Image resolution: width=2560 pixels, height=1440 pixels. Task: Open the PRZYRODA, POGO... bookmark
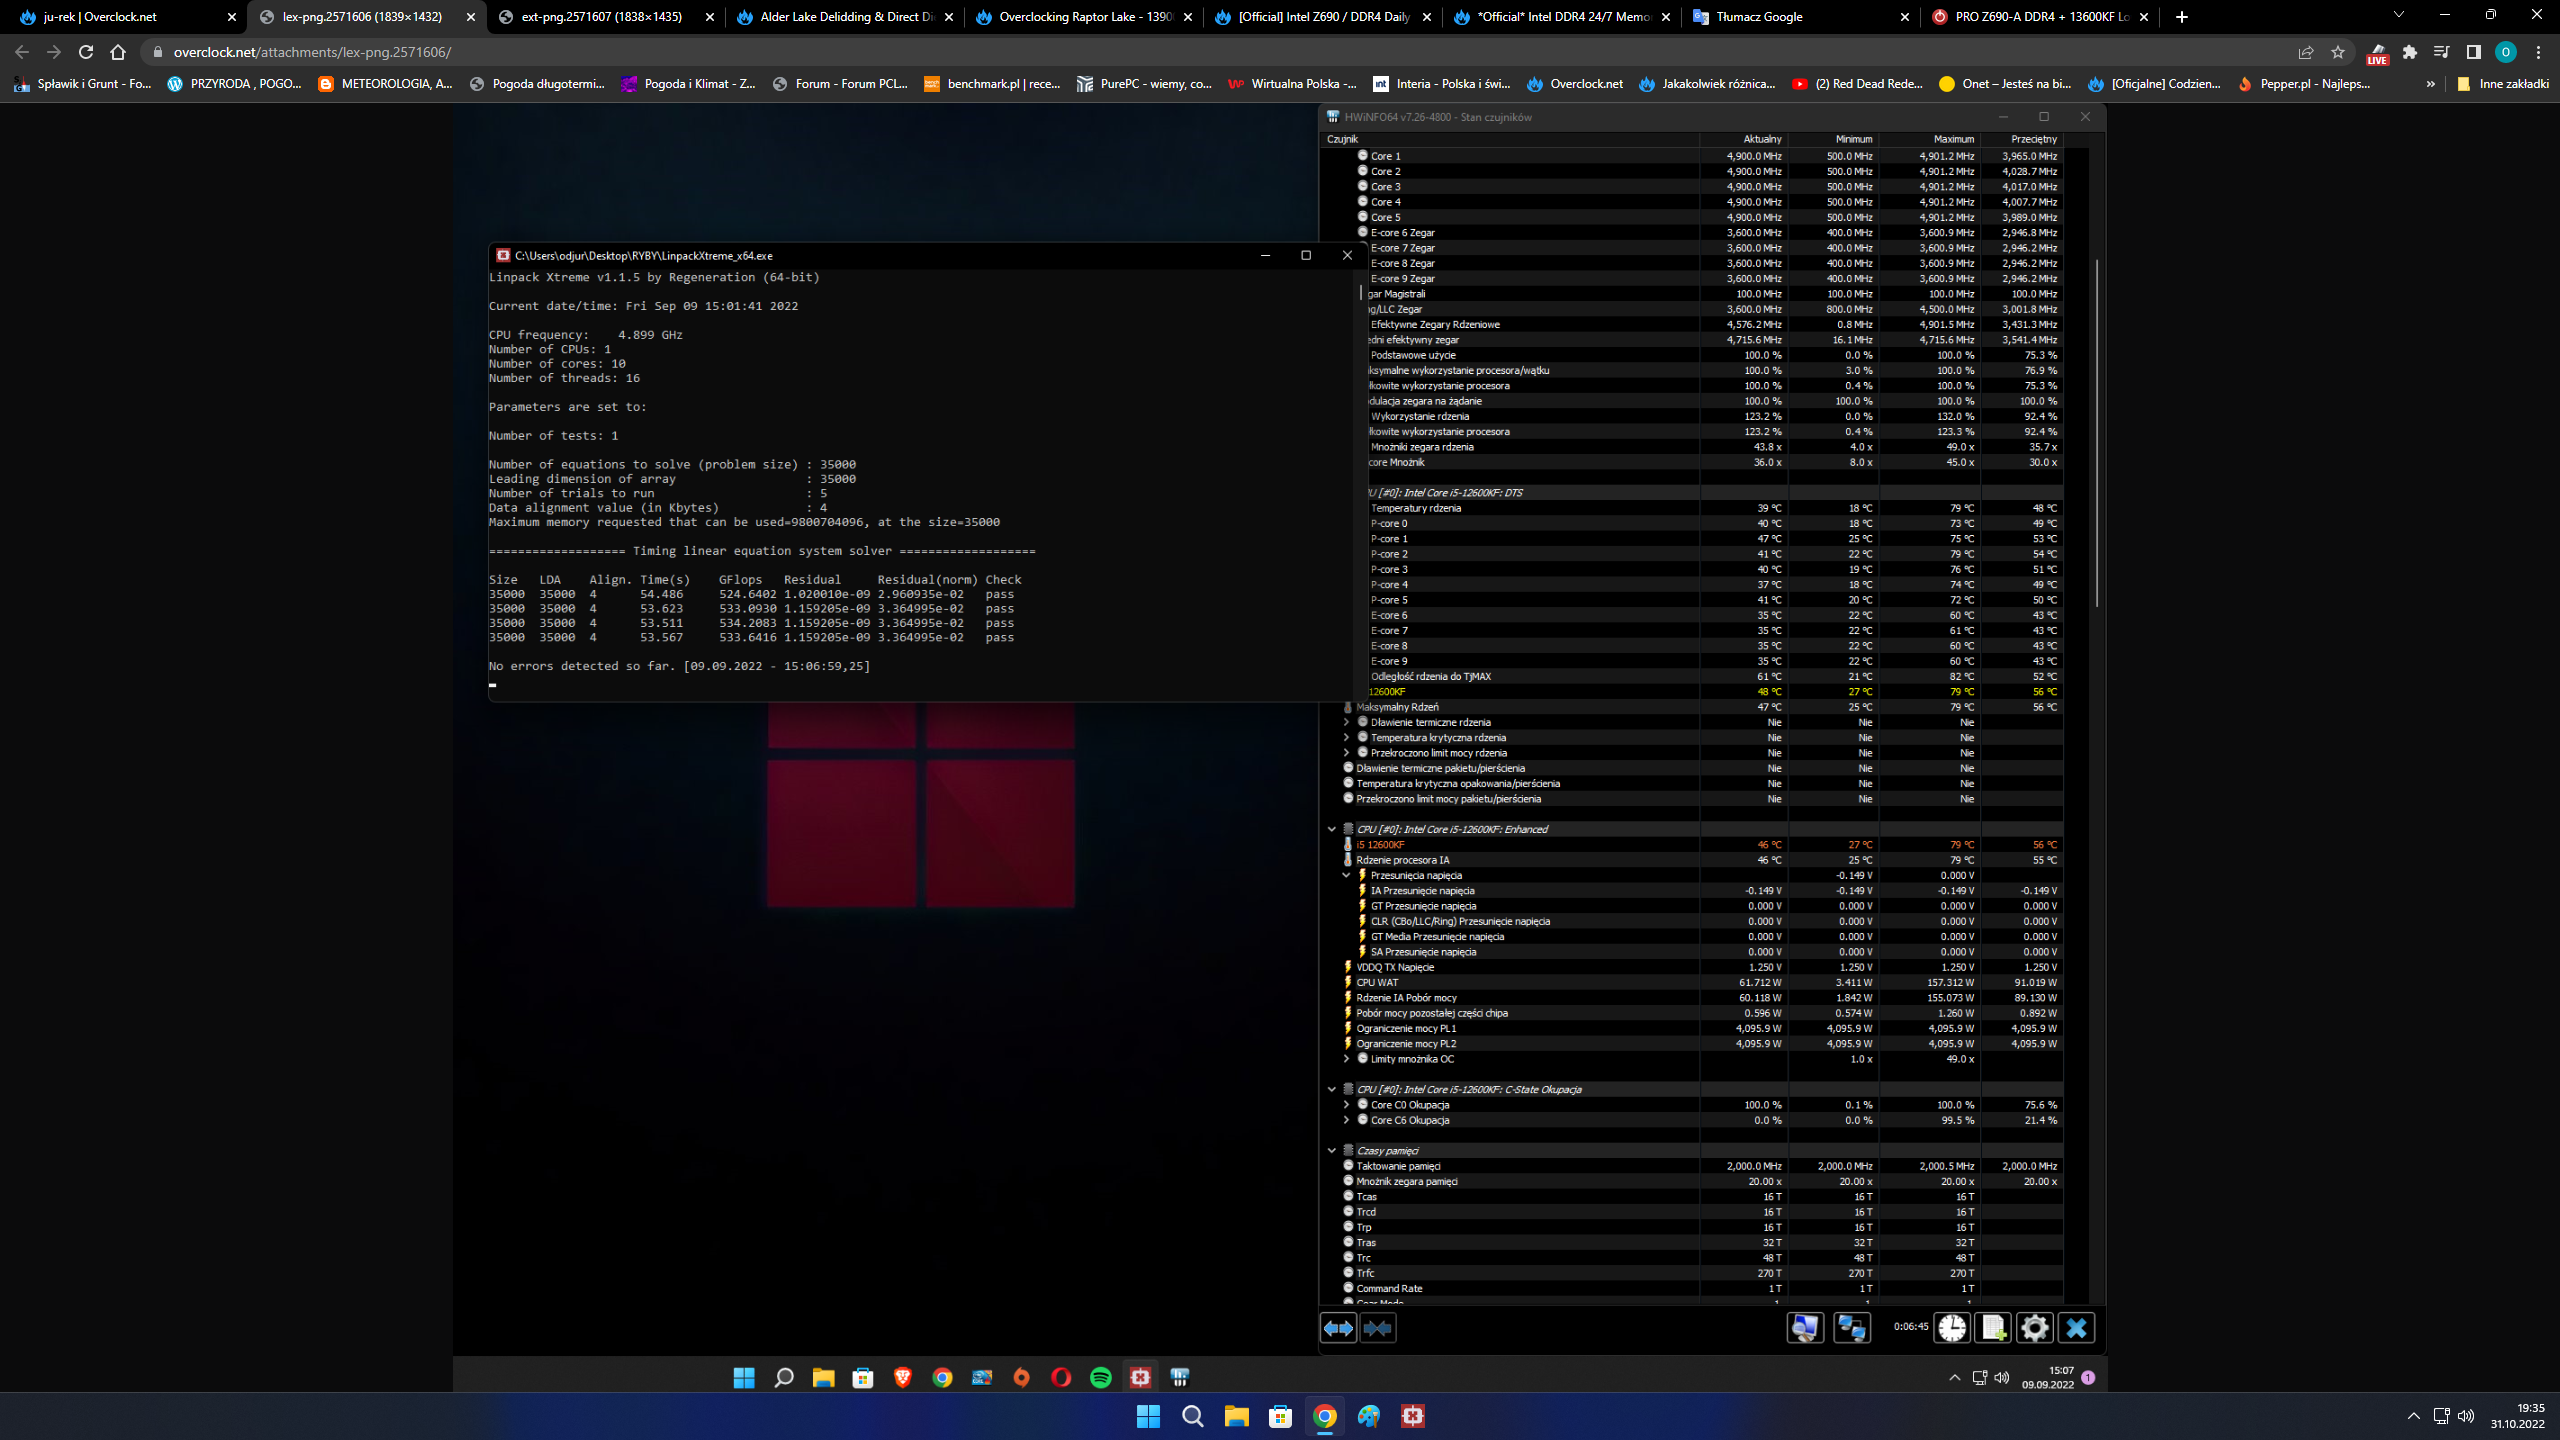pos(234,84)
